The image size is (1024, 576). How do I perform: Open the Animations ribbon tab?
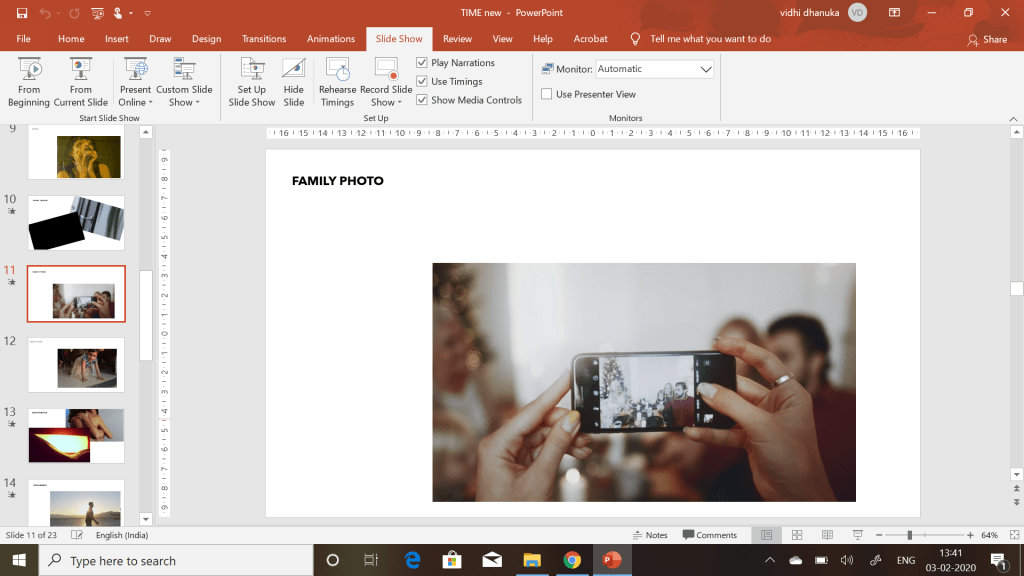[x=331, y=39]
